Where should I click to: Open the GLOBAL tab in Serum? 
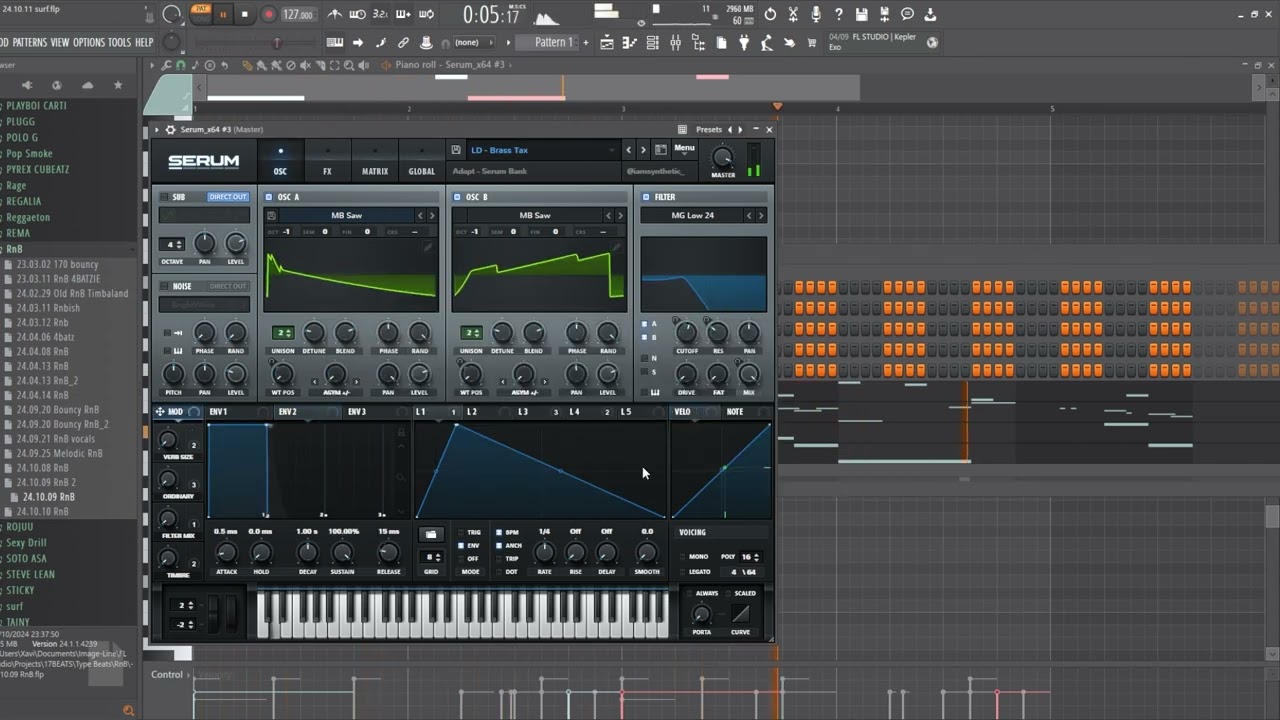pos(422,161)
